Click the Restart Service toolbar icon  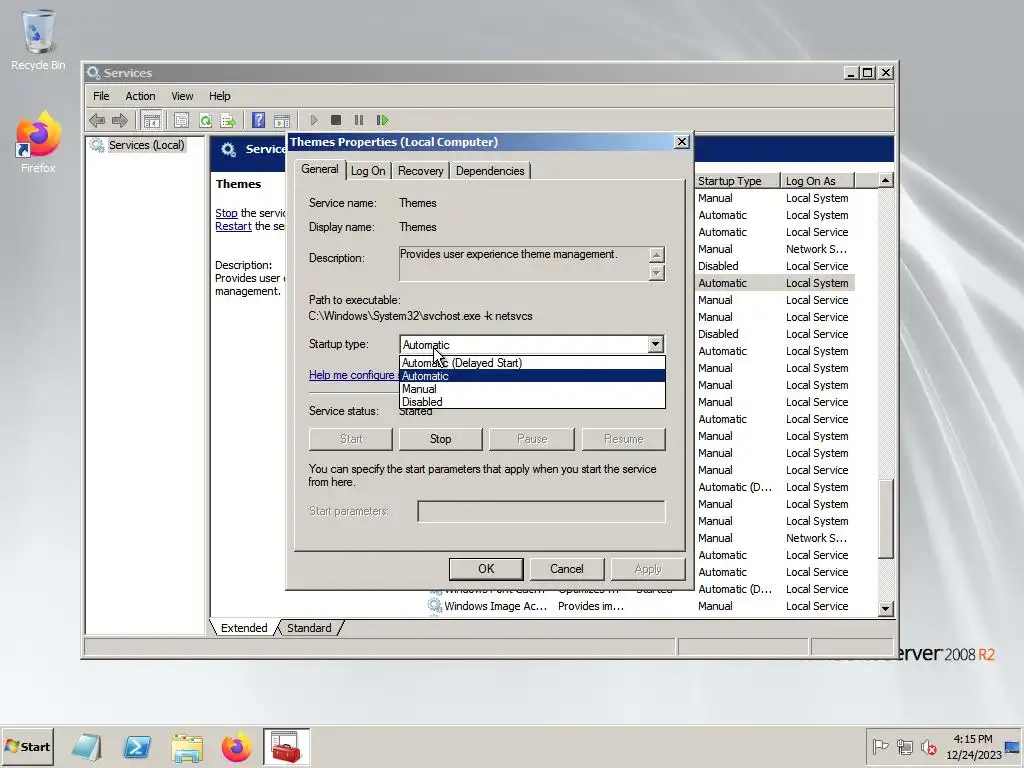point(383,120)
